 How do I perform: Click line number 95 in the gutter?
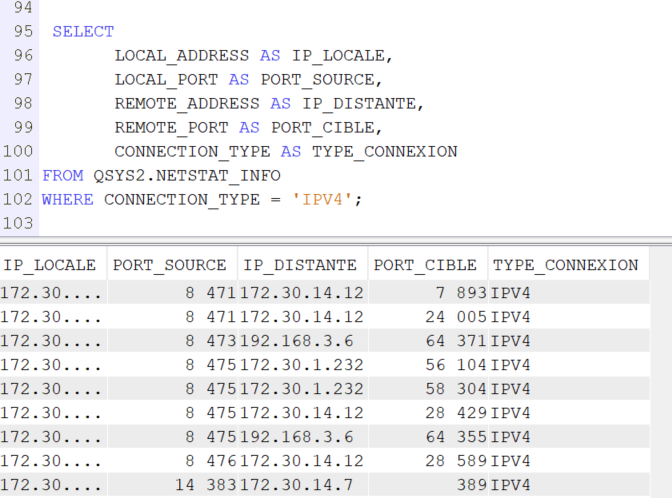tap(23, 31)
